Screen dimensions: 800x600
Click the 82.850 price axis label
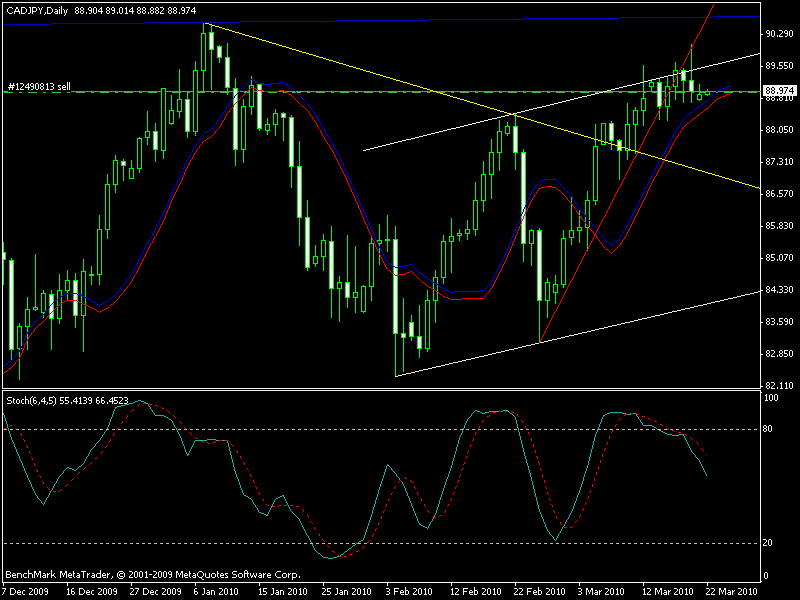(x=779, y=354)
